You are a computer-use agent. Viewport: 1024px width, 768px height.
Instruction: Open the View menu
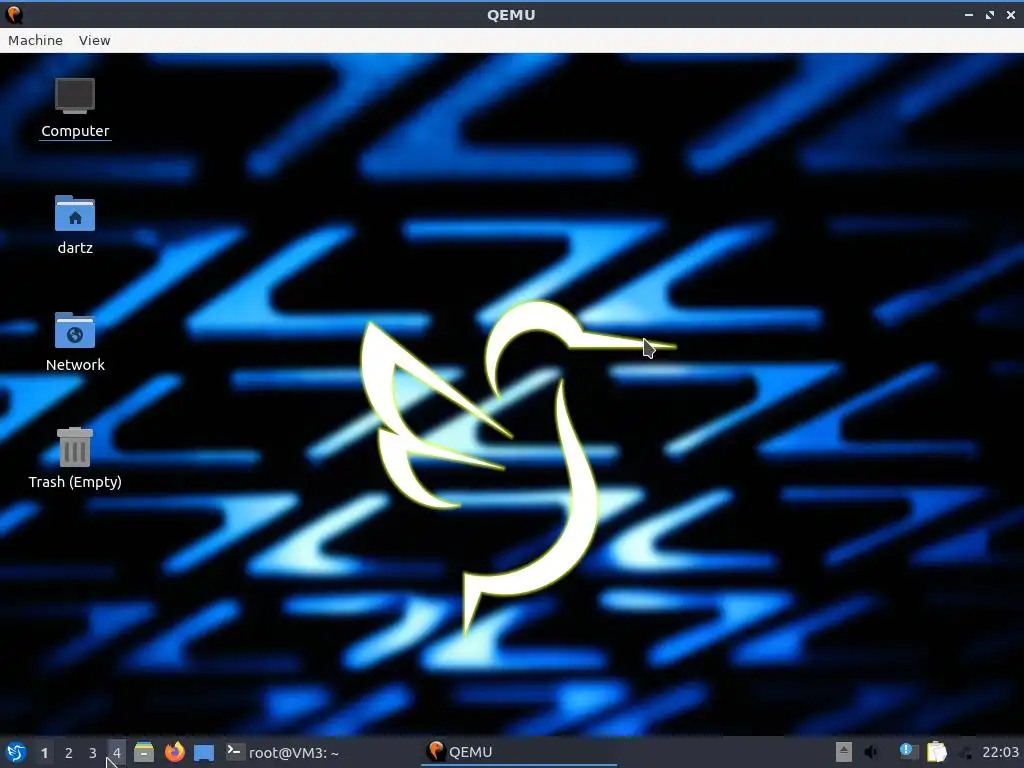[x=94, y=40]
